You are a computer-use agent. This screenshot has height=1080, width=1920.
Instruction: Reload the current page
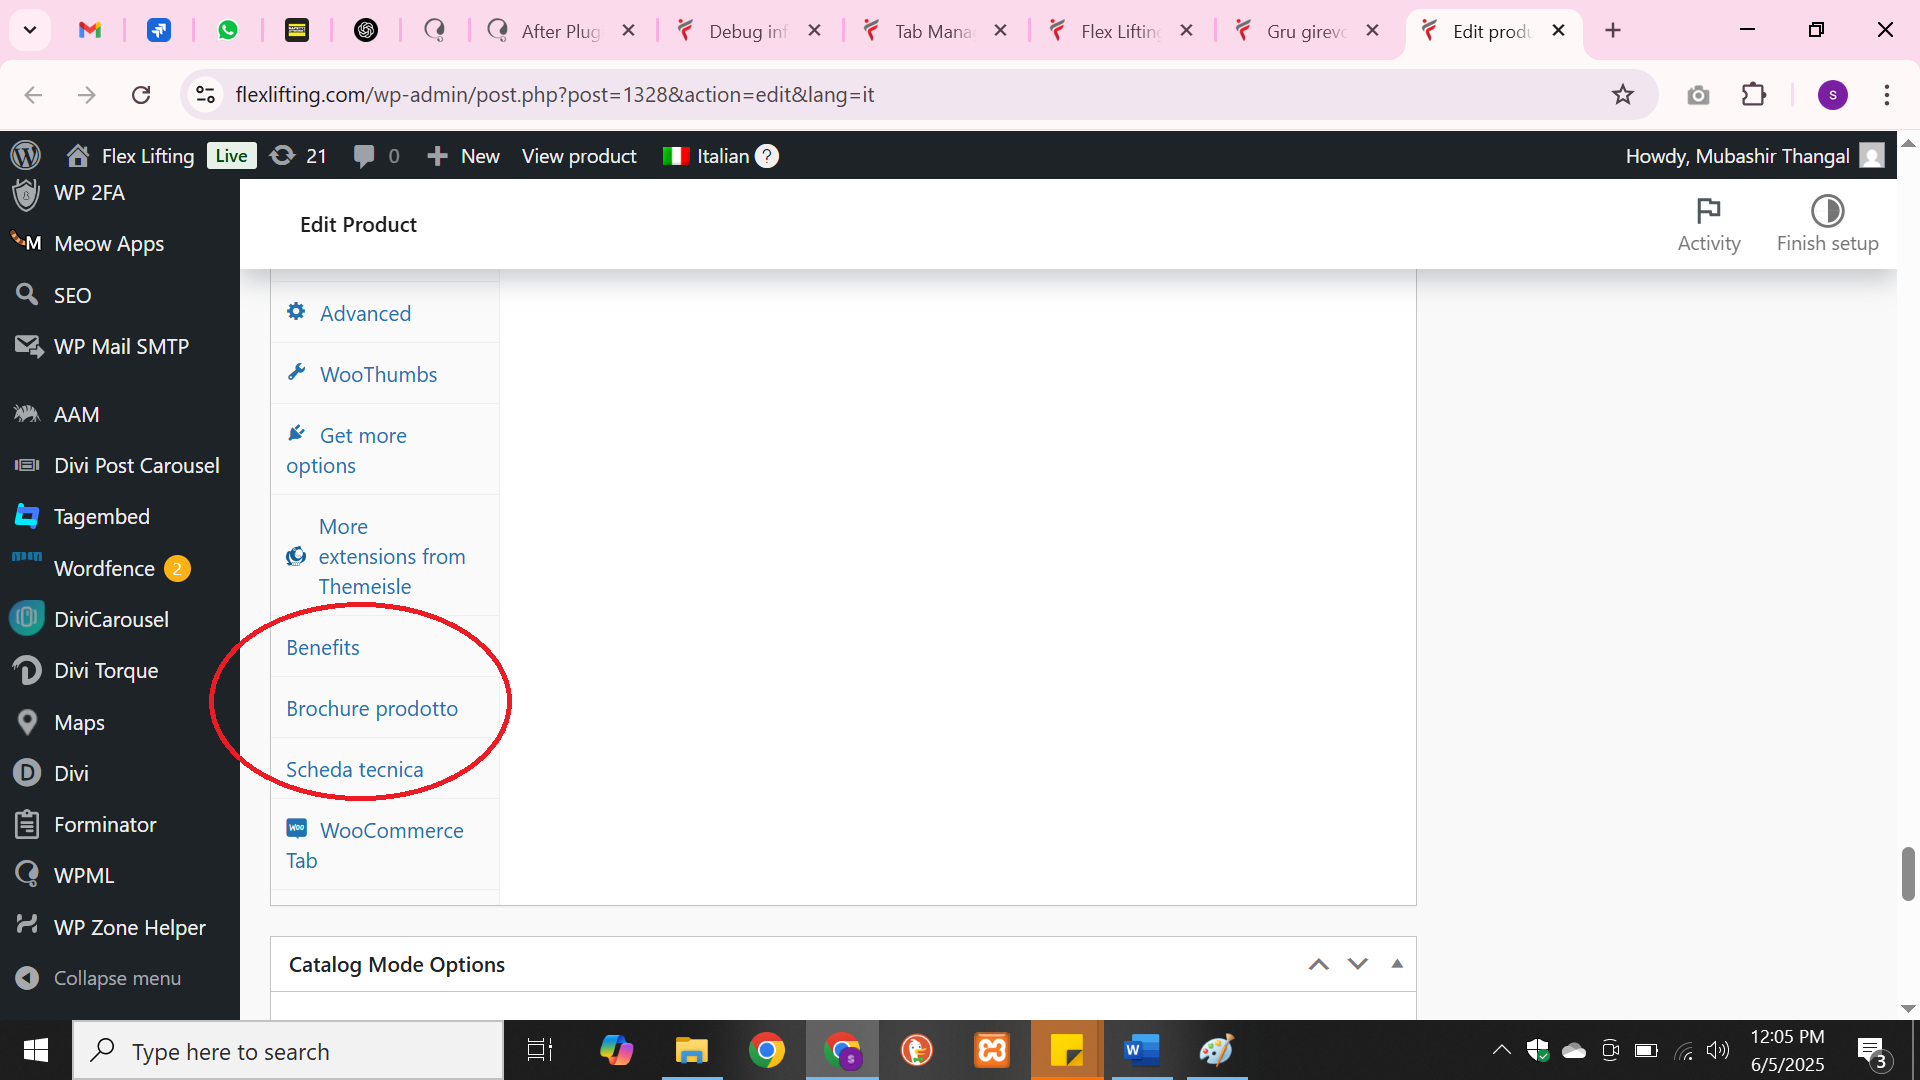[x=141, y=94]
